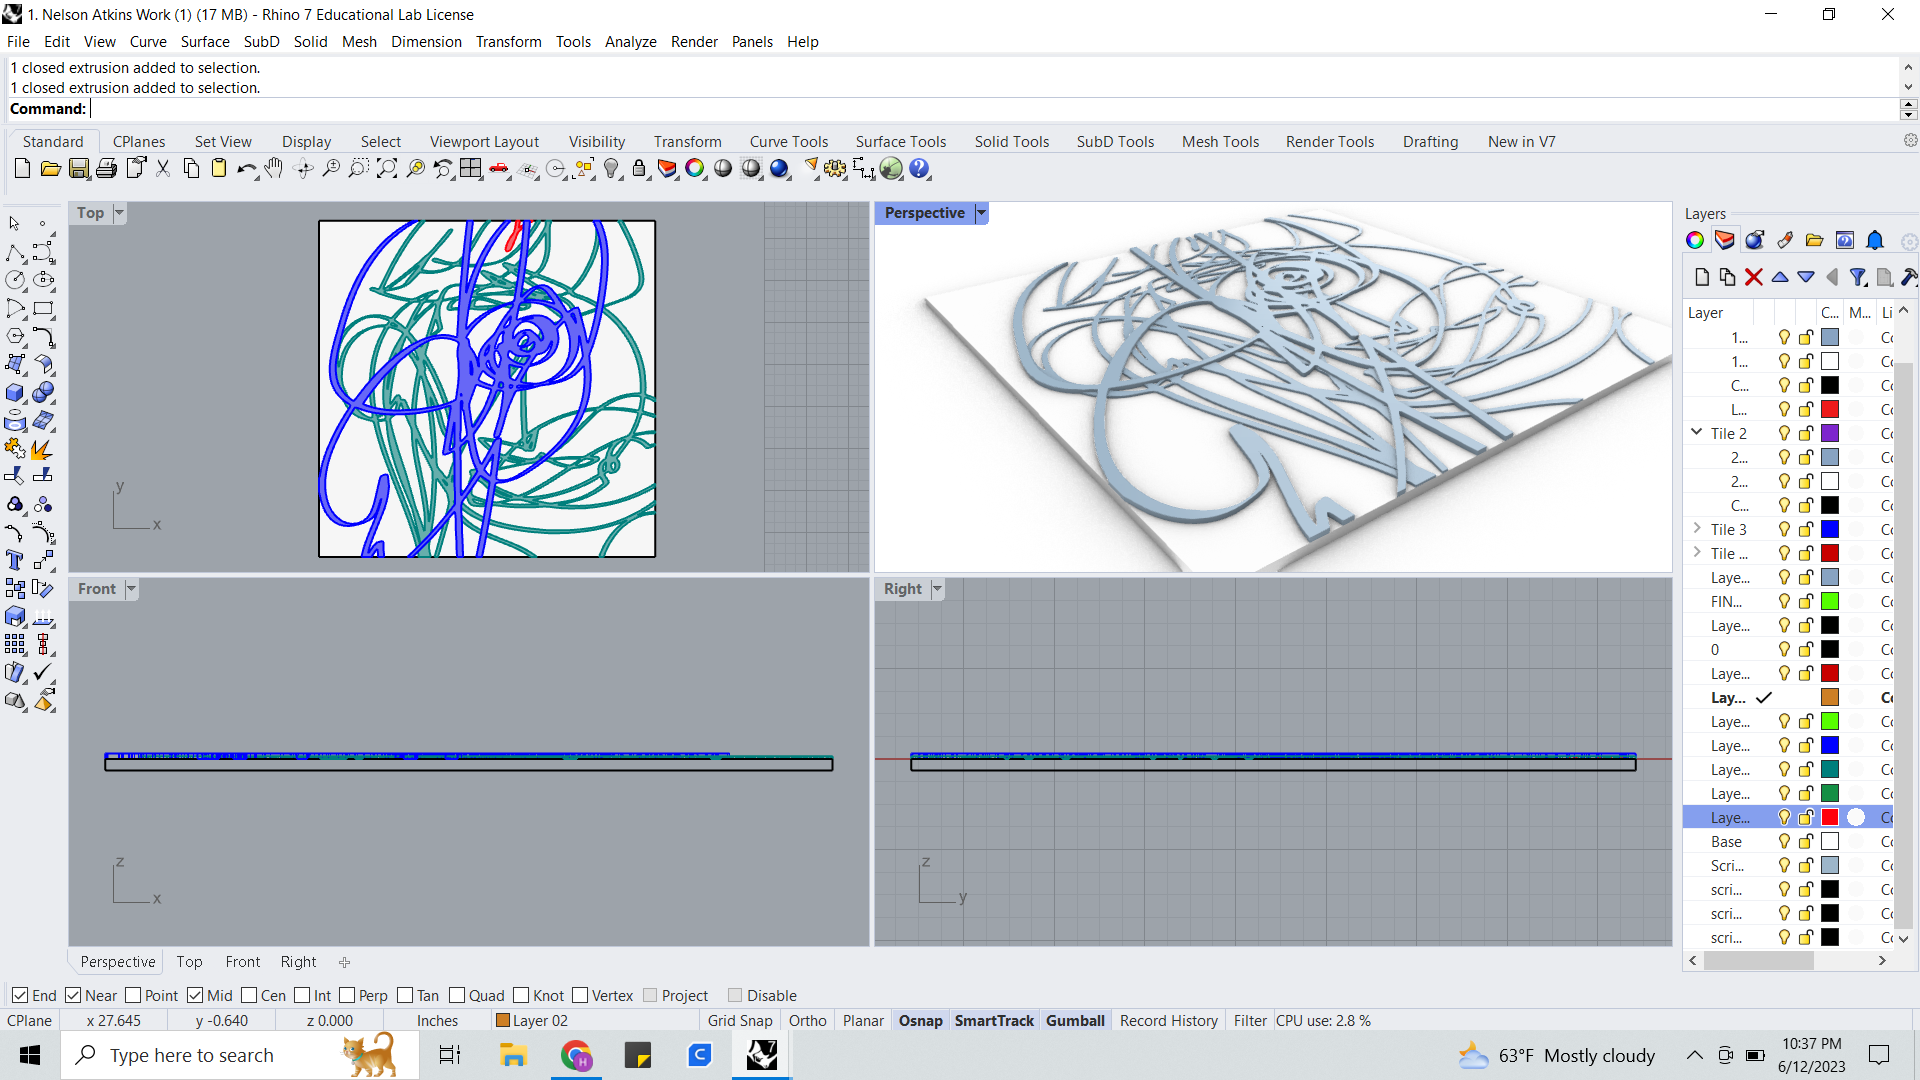
Task: Expand the Tile 3 layer group
Action: click(1698, 528)
